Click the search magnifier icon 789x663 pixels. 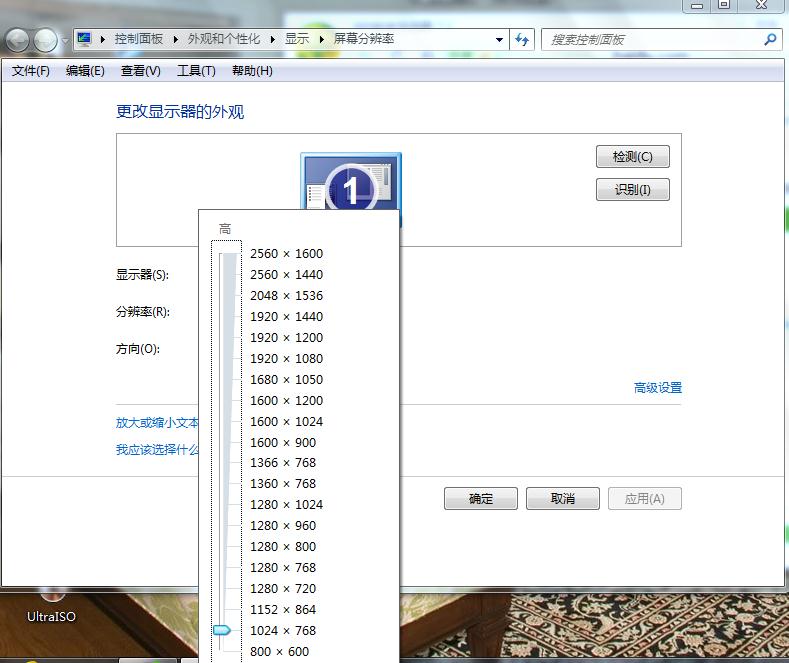tap(770, 39)
